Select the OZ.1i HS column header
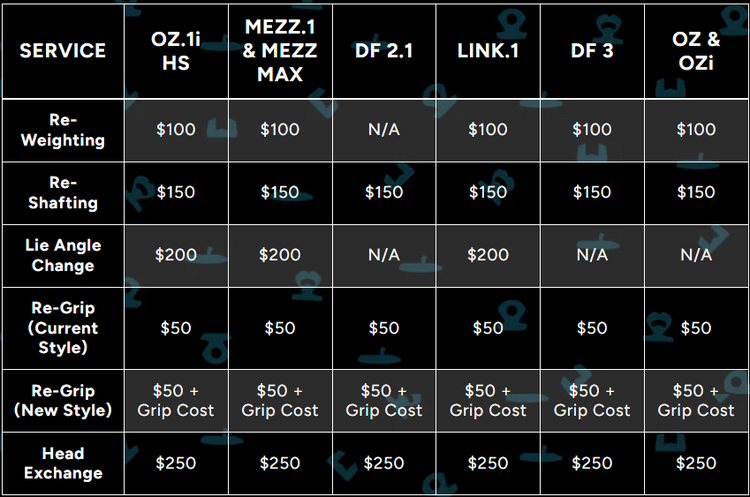The image size is (750, 497). coord(176,50)
